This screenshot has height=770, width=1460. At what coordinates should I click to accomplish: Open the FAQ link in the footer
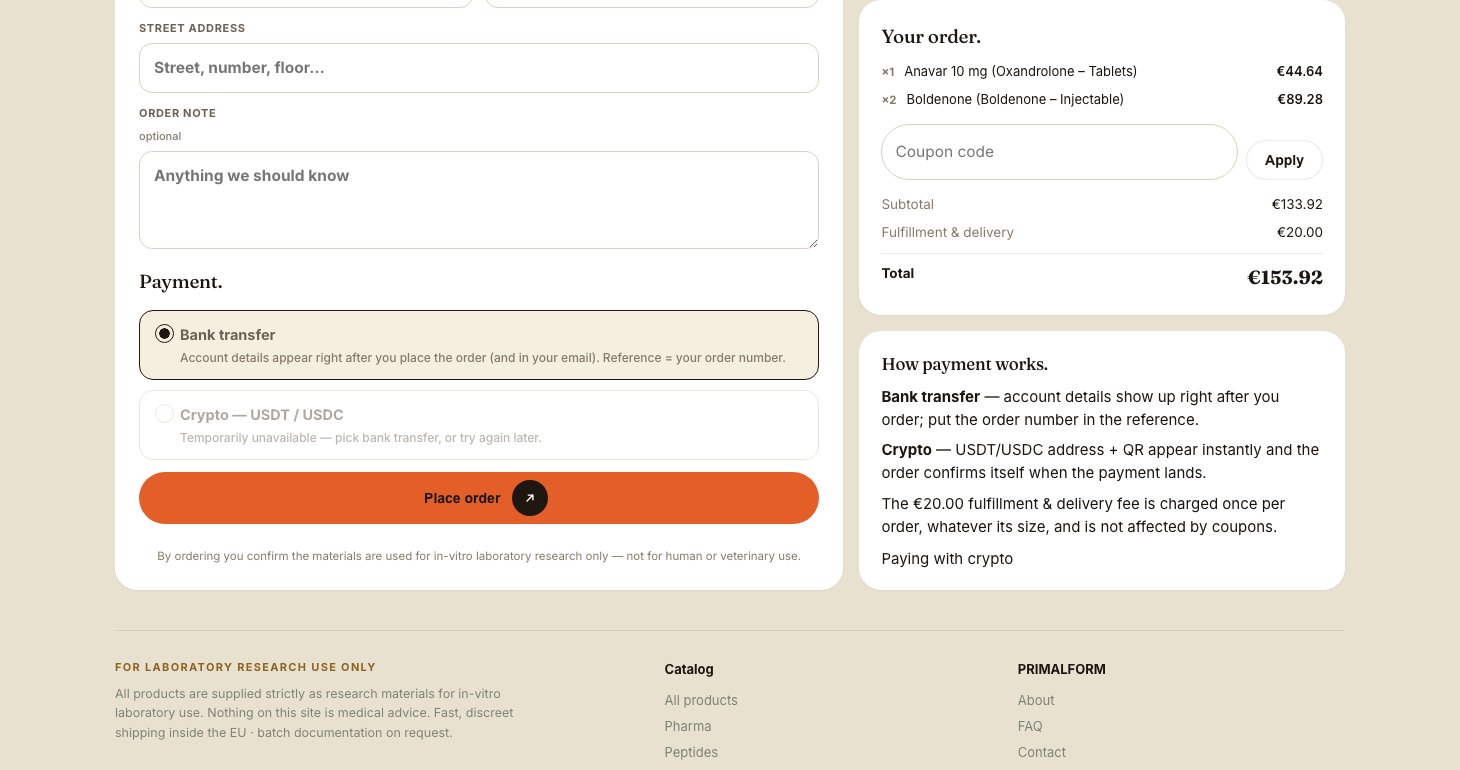[1030, 726]
